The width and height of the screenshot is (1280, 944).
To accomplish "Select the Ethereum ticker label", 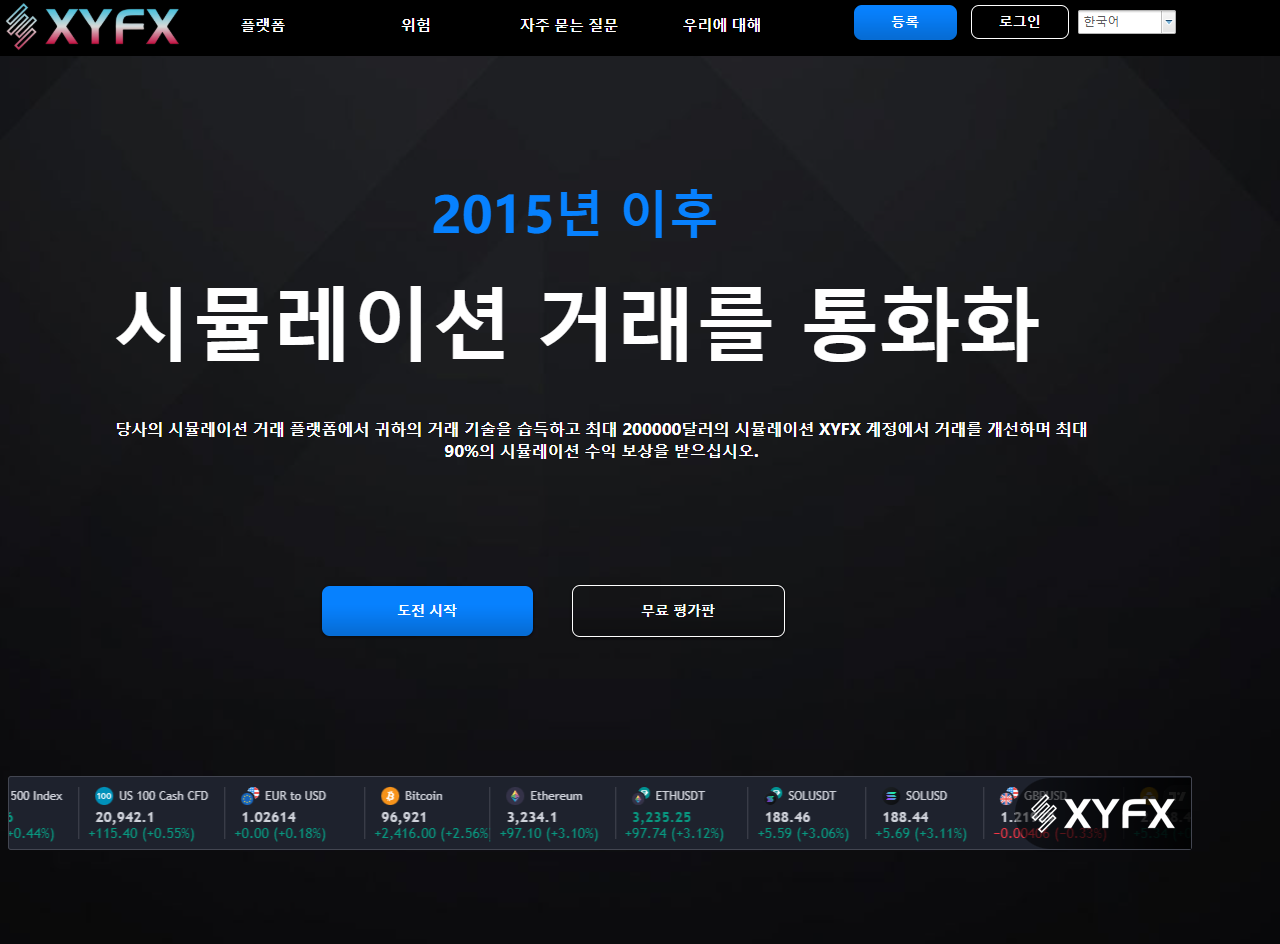I will [x=556, y=796].
